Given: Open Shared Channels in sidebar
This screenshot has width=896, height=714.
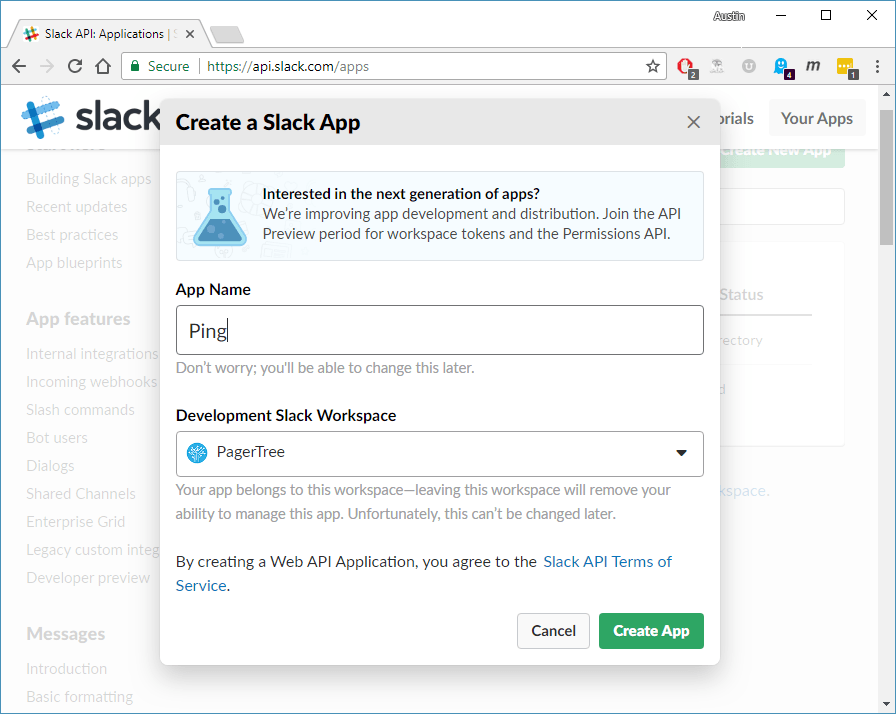Looking at the screenshot, I should 81,494.
